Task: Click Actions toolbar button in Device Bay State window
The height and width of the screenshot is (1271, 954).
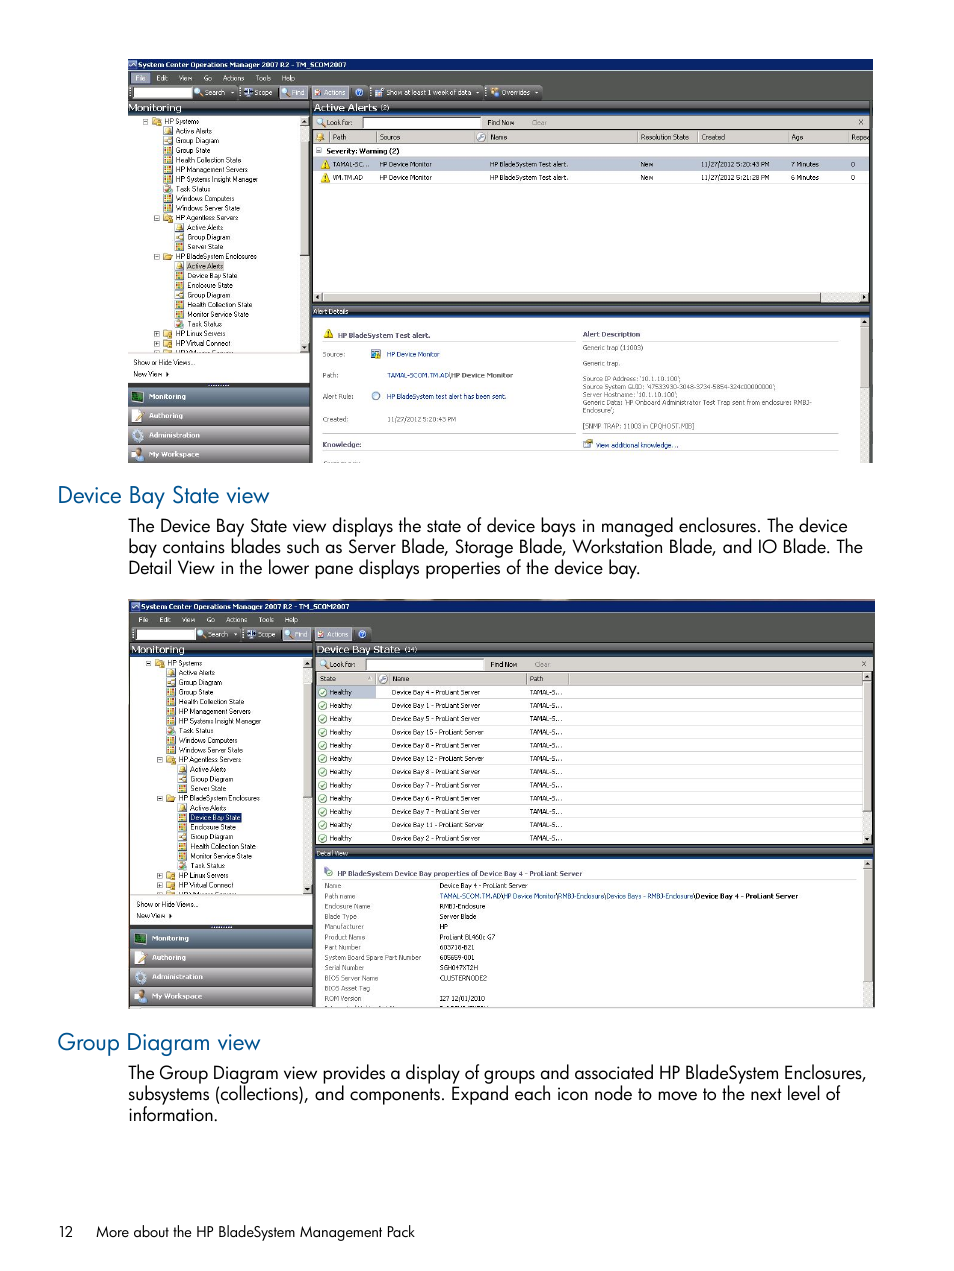Action: 333,634
